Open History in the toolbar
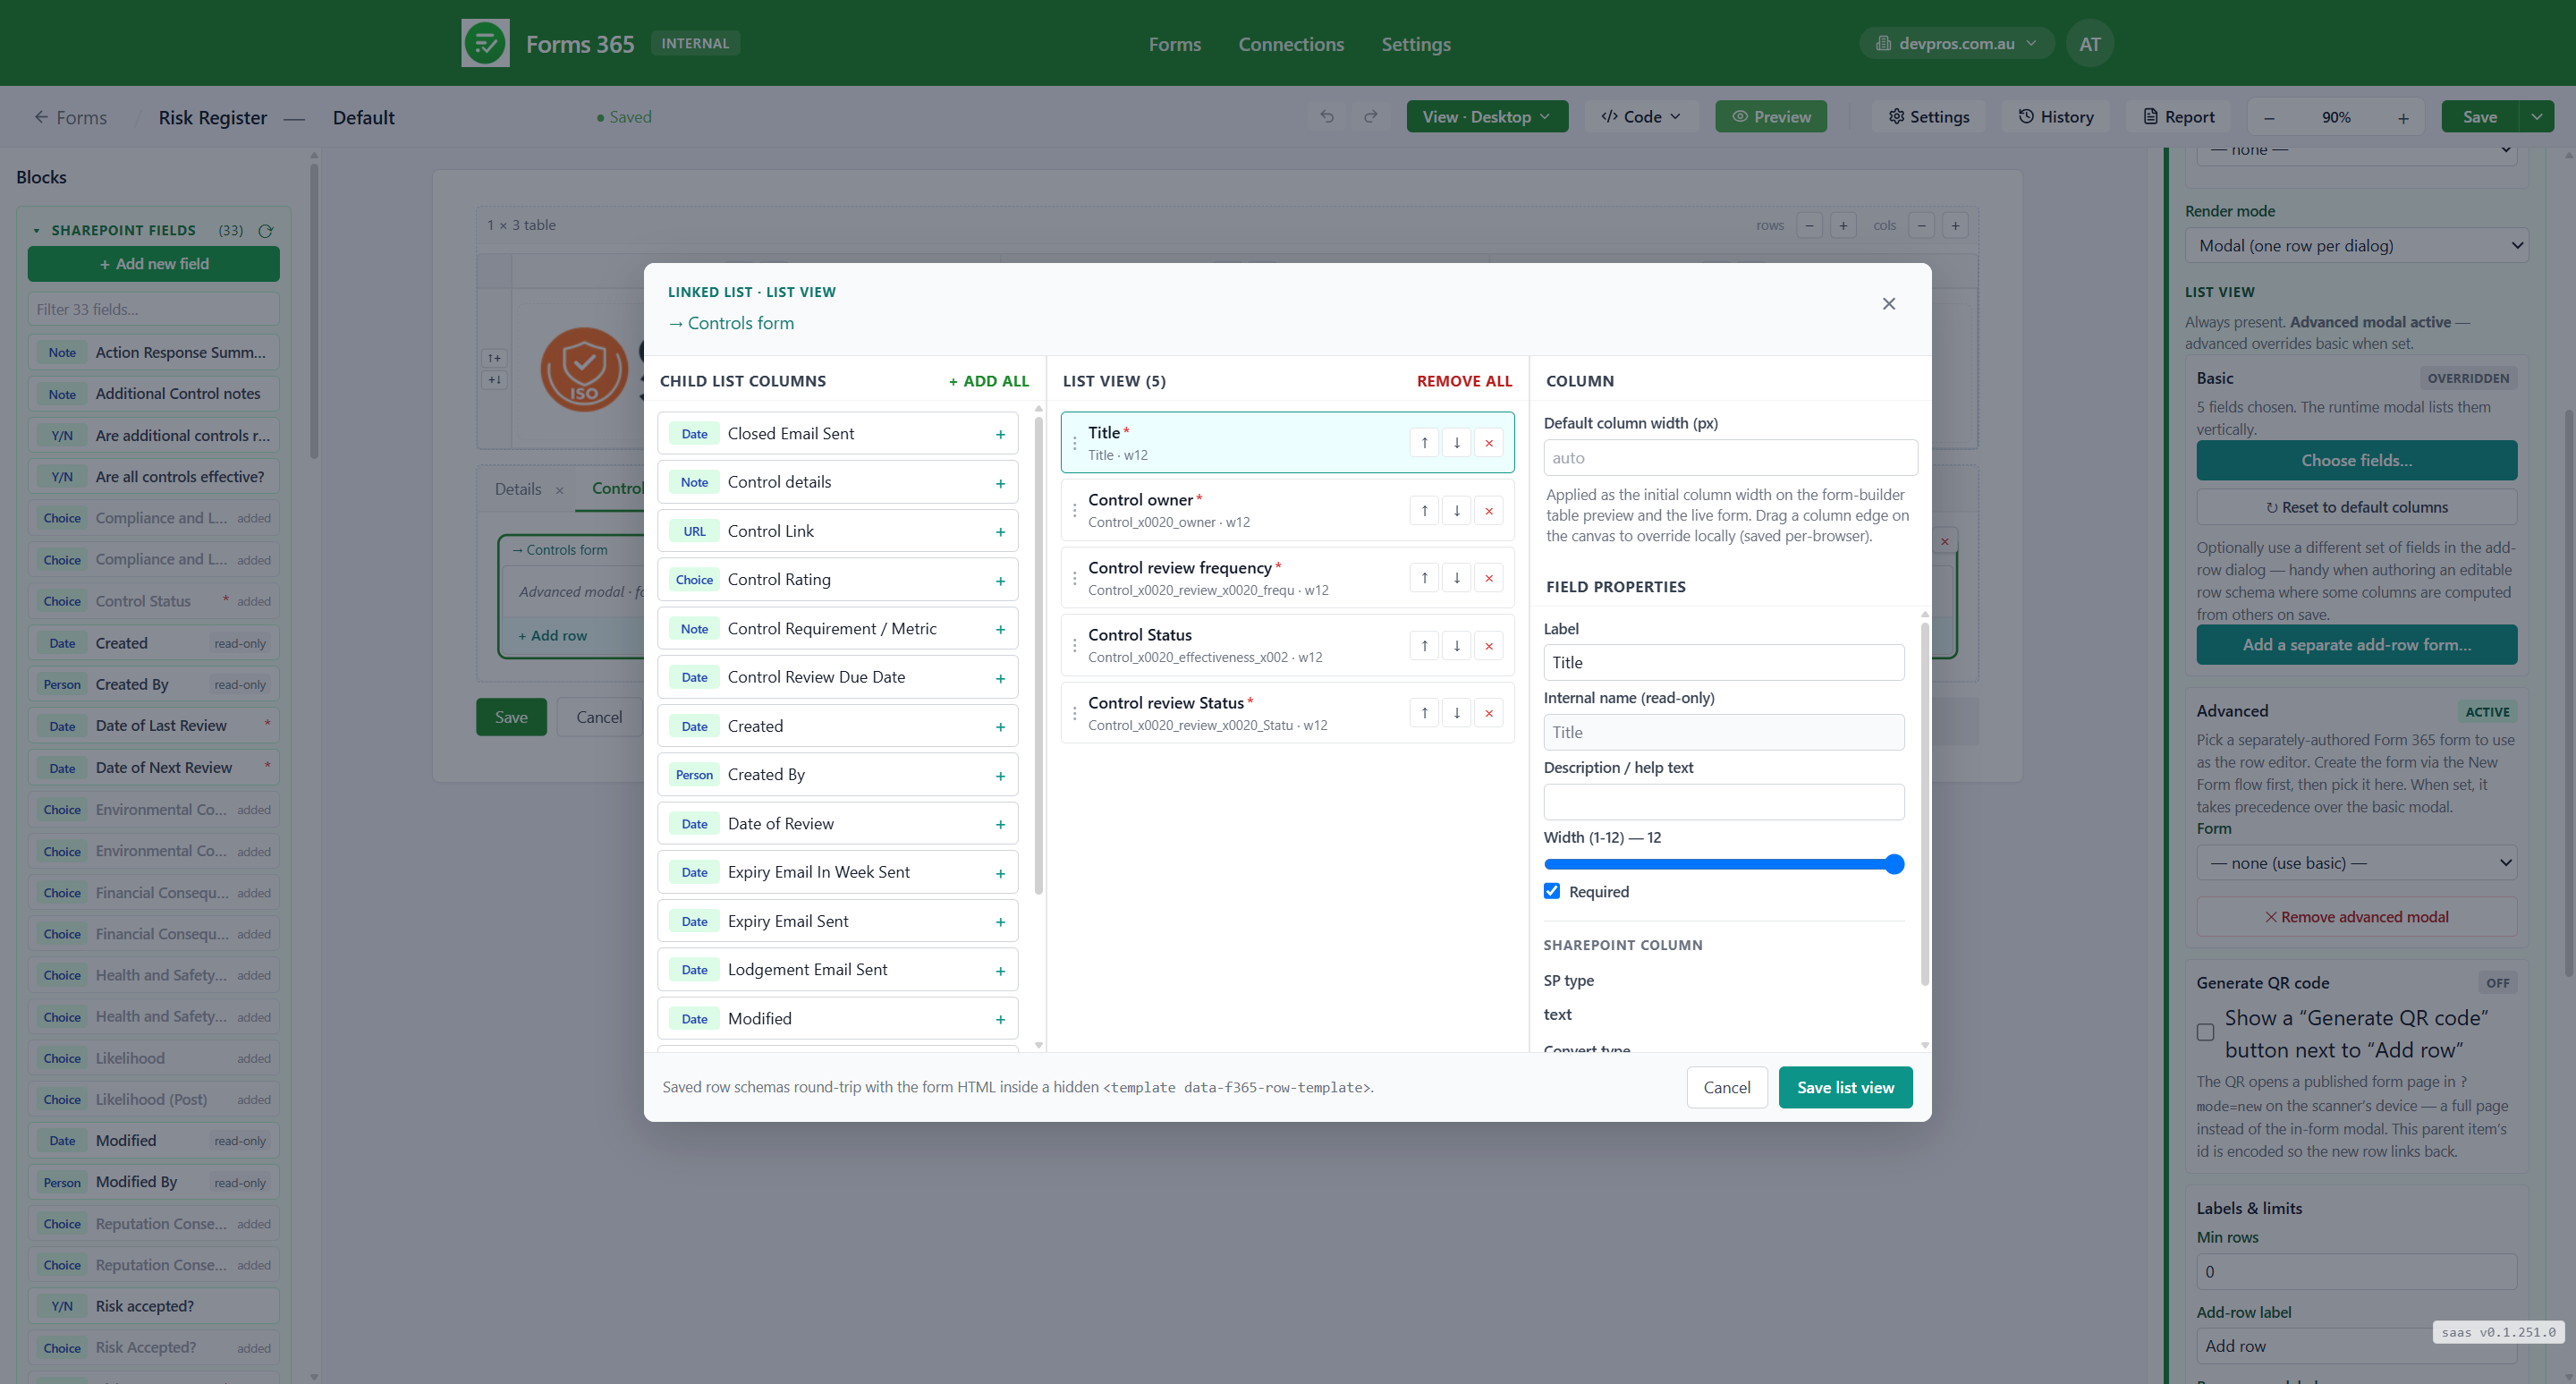 2055,117
